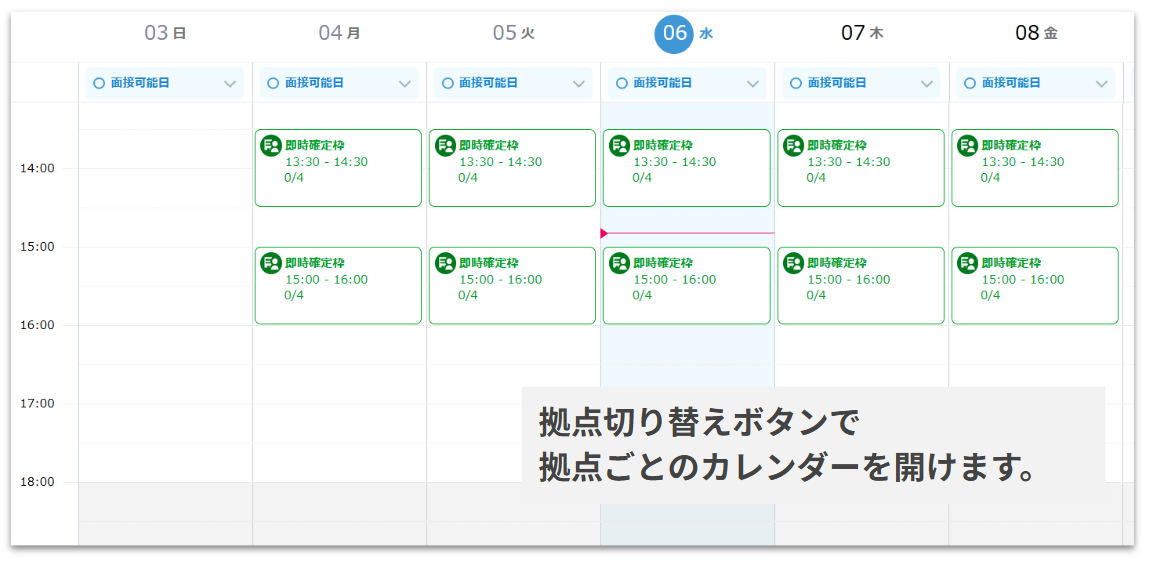The width and height of the screenshot is (1156, 563).
Task: Click the pink current-time marker on Wednesday
Action: pos(604,234)
